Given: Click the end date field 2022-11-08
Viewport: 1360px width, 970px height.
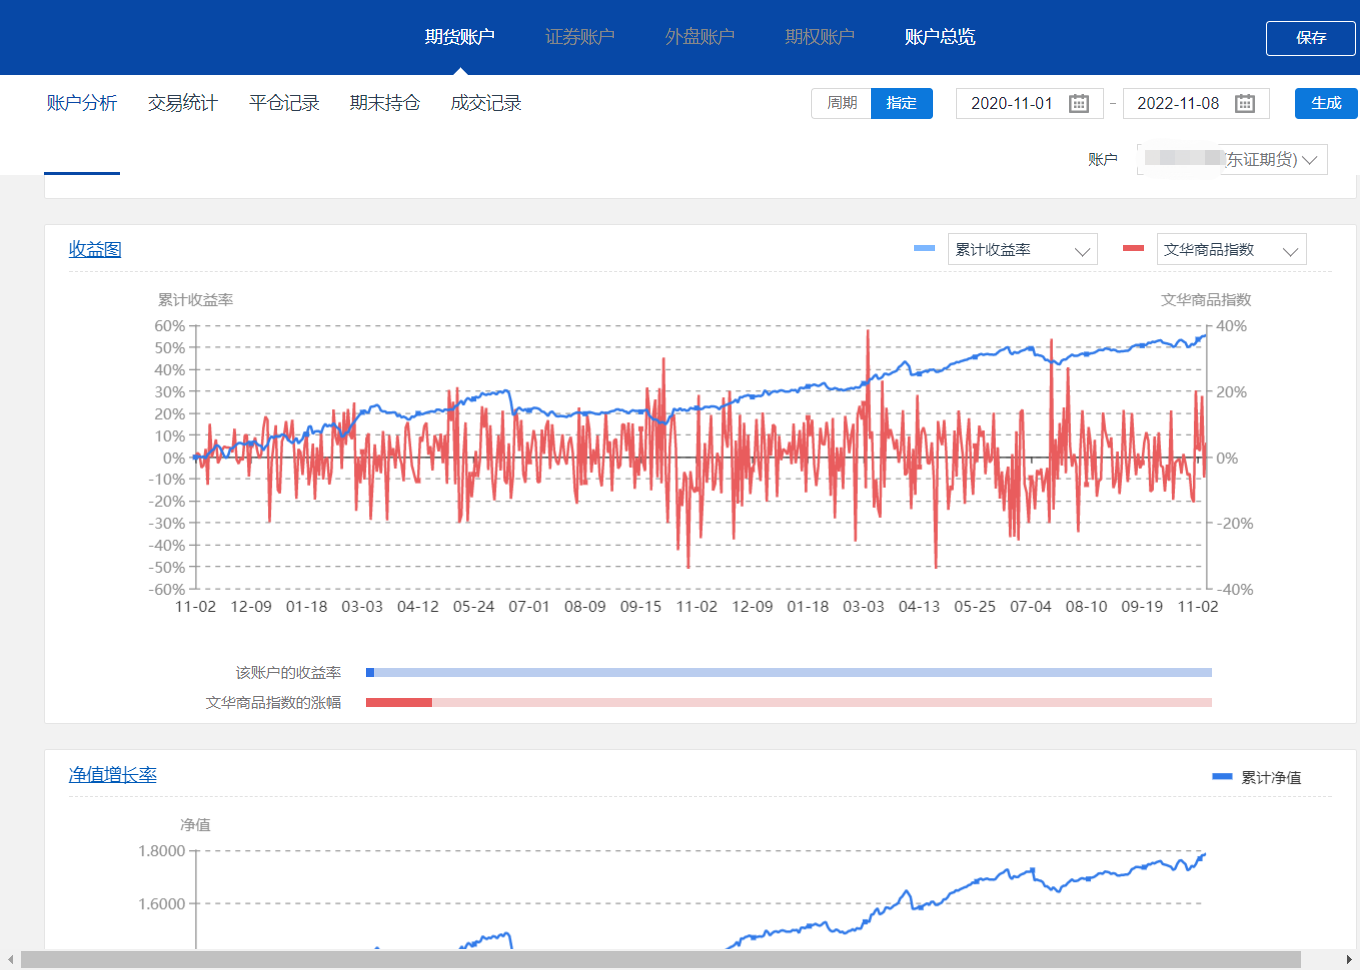Looking at the screenshot, I should pos(1196,103).
